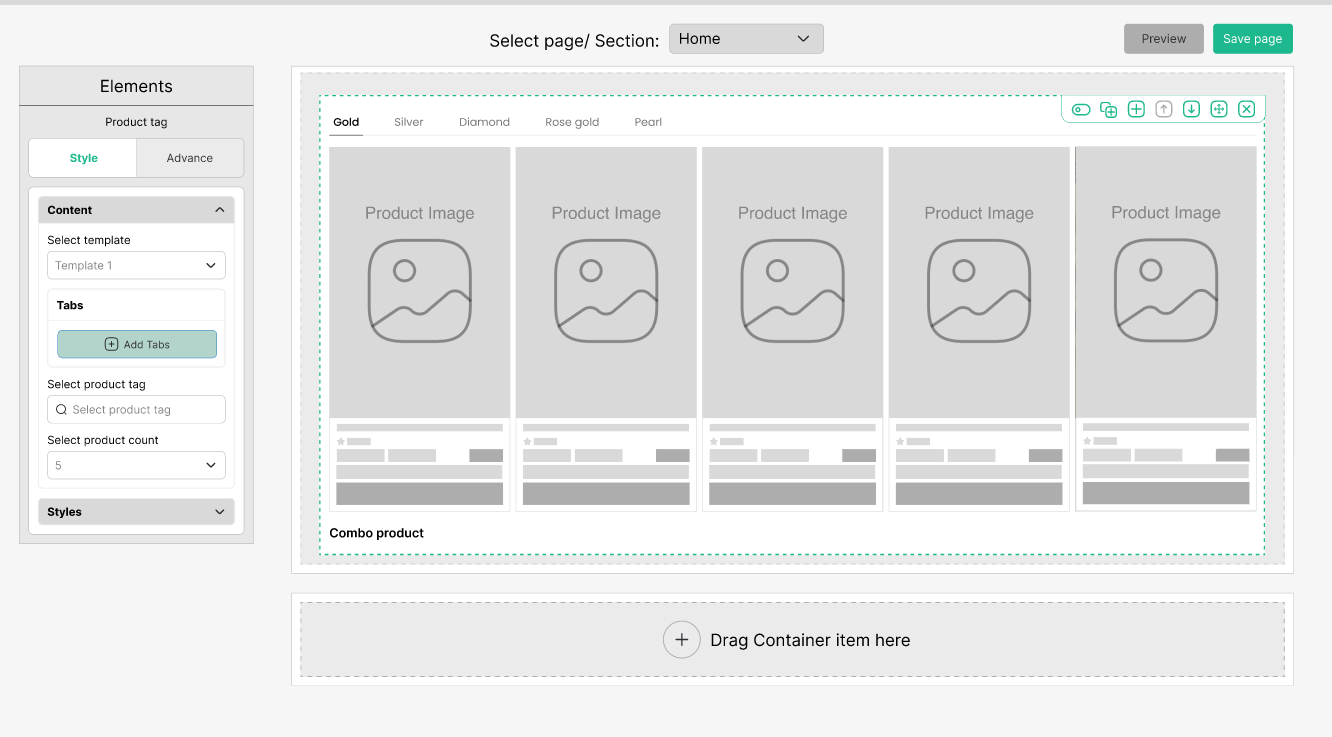1332x737 pixels.
Task: Click the four-way move drag handle icon
Action: (1219, 110)
